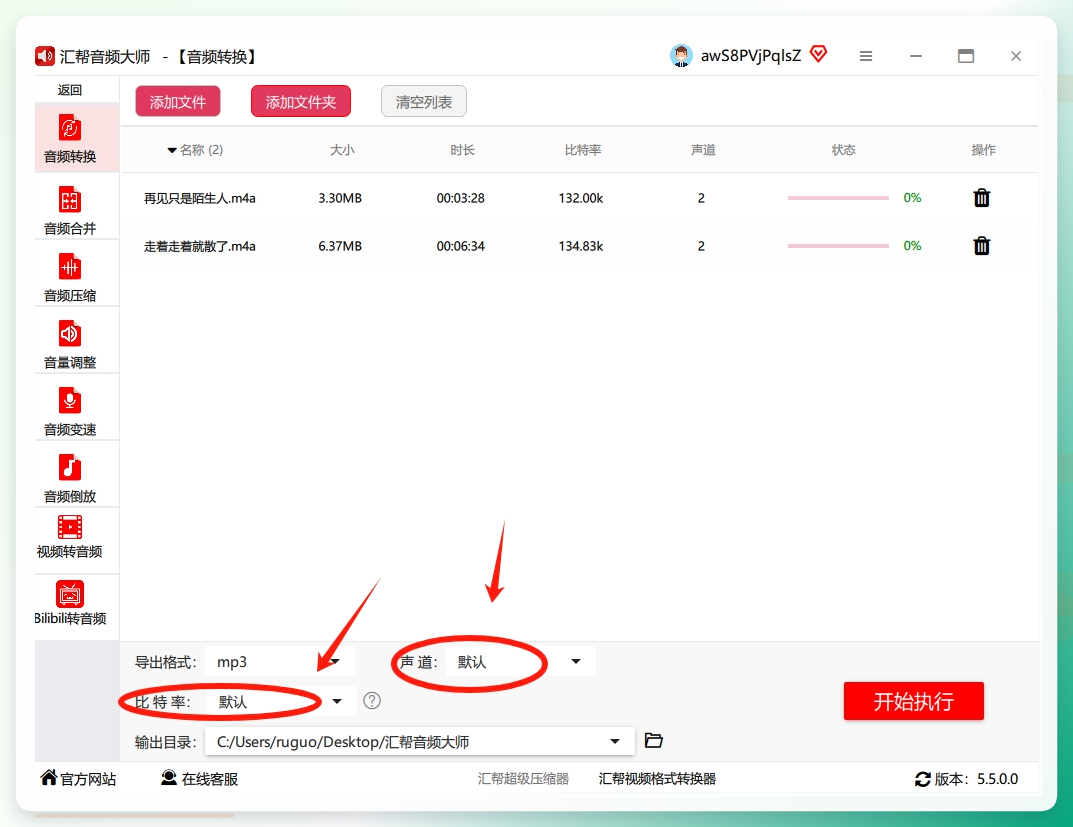Select file 再见只是陌生人.m4a
Image resolution: width=1073 pixels, height=827 pixels.
[200, 198]
